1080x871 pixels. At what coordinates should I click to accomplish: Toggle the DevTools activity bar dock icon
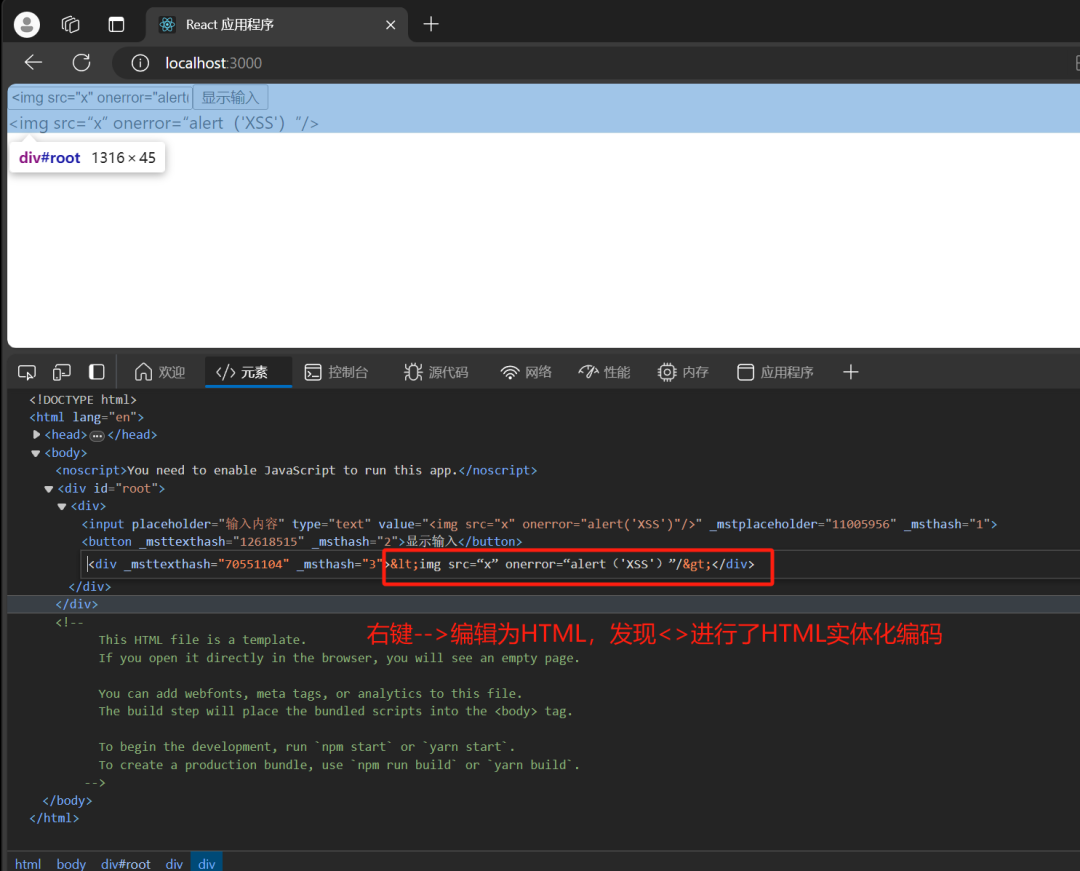(96, 372)
